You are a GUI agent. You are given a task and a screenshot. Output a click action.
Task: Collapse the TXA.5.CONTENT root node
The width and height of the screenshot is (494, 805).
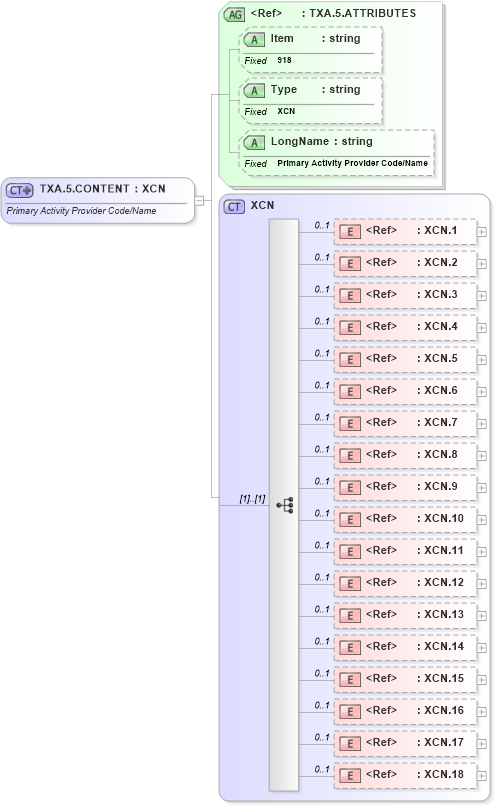199,200
